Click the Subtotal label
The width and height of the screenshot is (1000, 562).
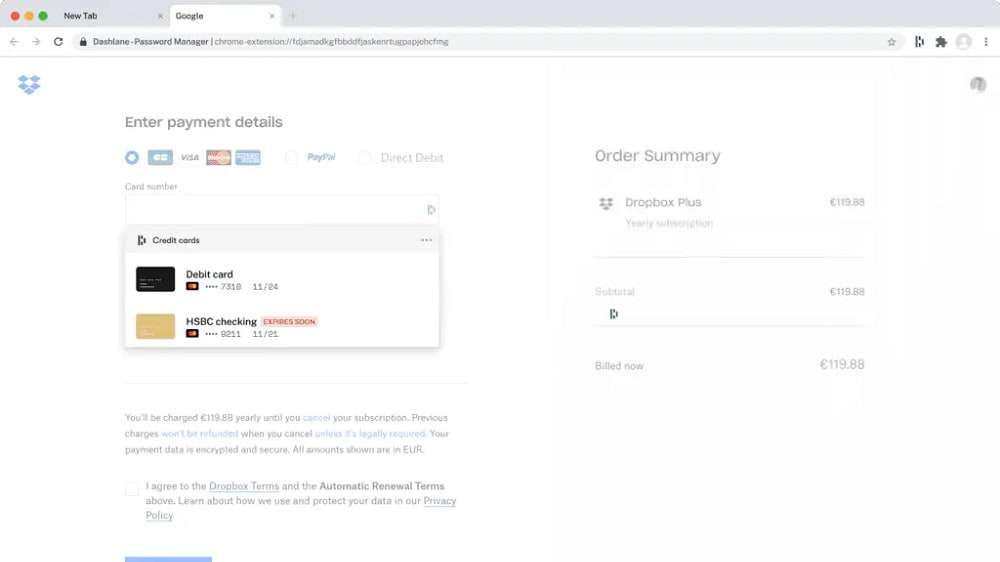tap(615, 292)
